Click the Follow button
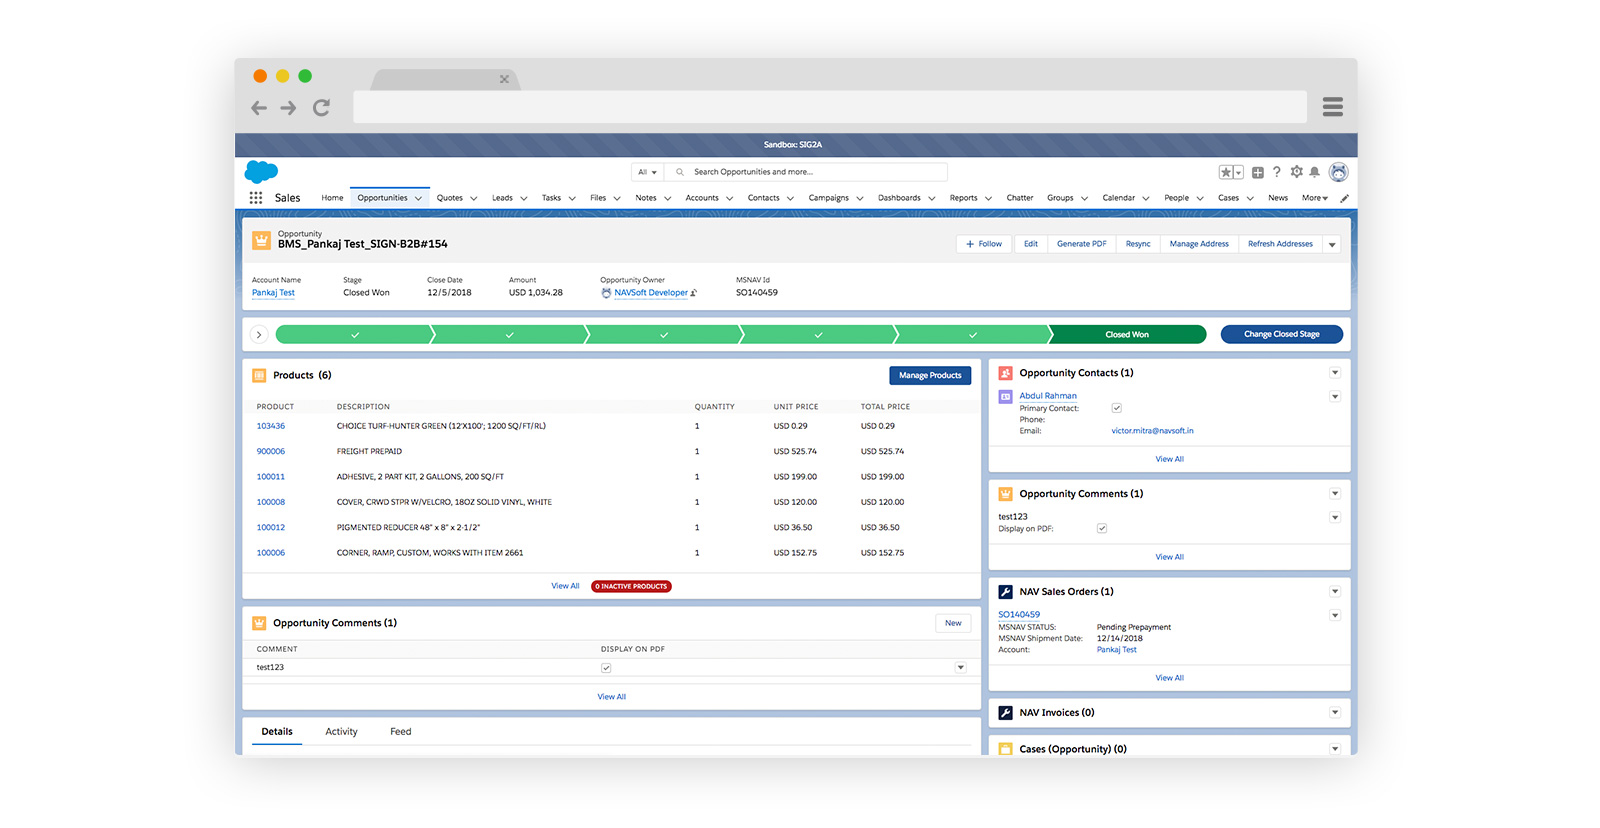This screenshot has width=1600, height=828. (984, 244)
